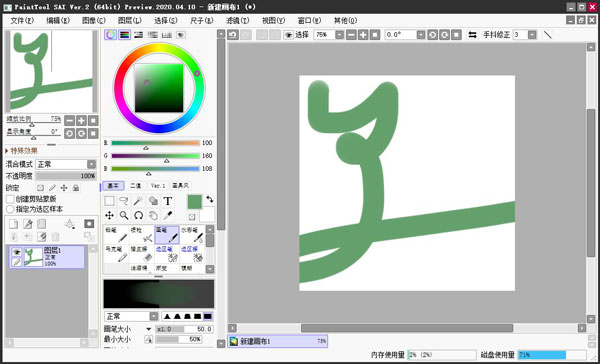Screen dimensions: 600x364
Task: Choose the 选区擦 selection eraser
Action: [x=192, y=254]
